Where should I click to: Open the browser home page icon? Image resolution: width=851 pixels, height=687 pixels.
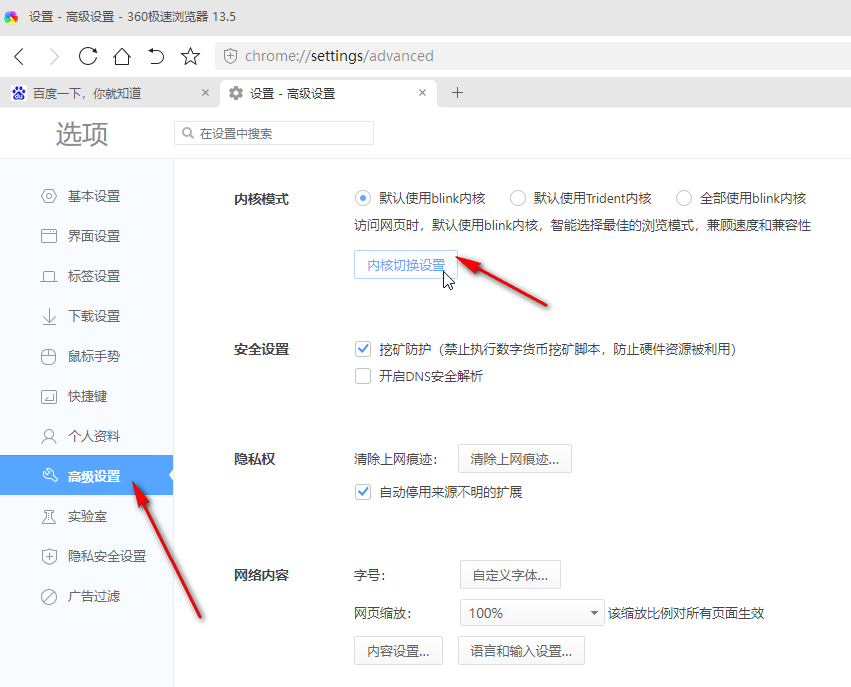click(121, 56)
